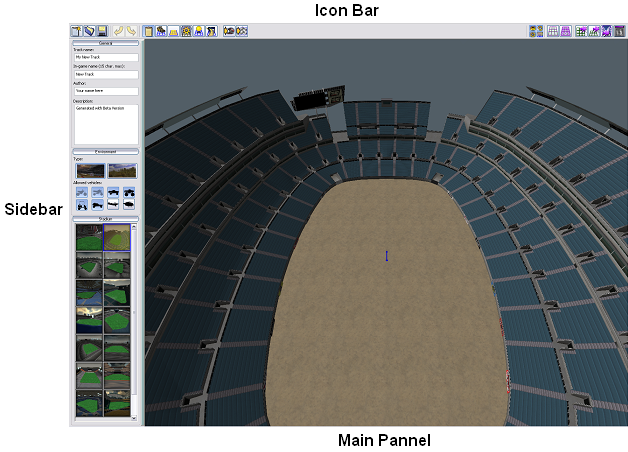Select the right stadium thumbnail in second row

(117, 265)
